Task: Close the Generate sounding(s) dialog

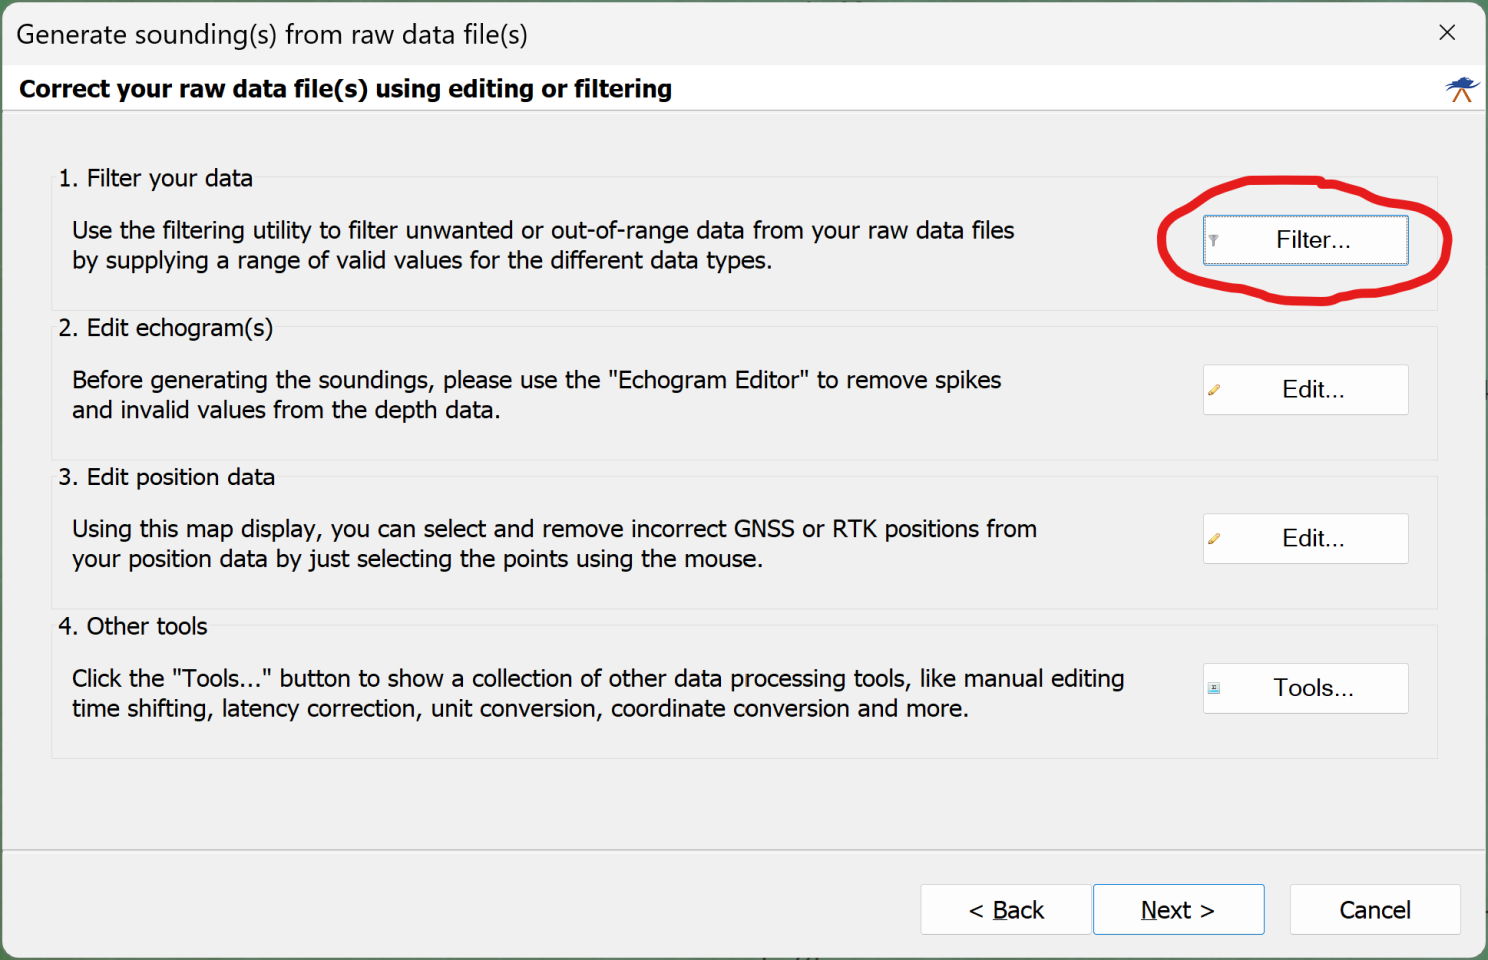Action: 1447,33
